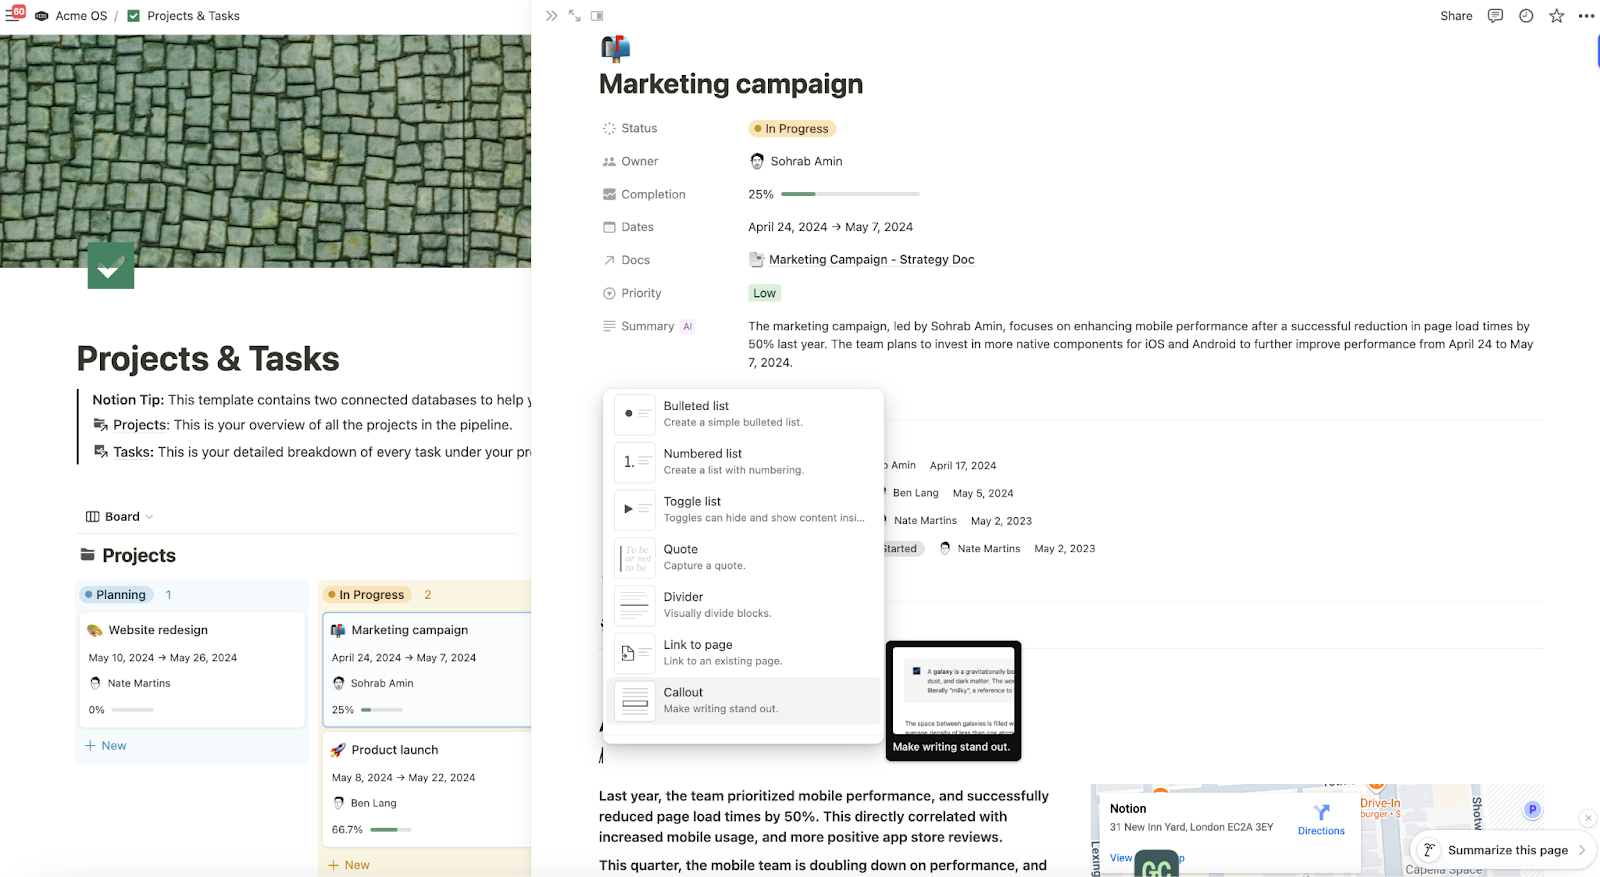This screenshot has height=877, width=1600.
Task: Open page in full view expand icon
Action: (574, 16)
